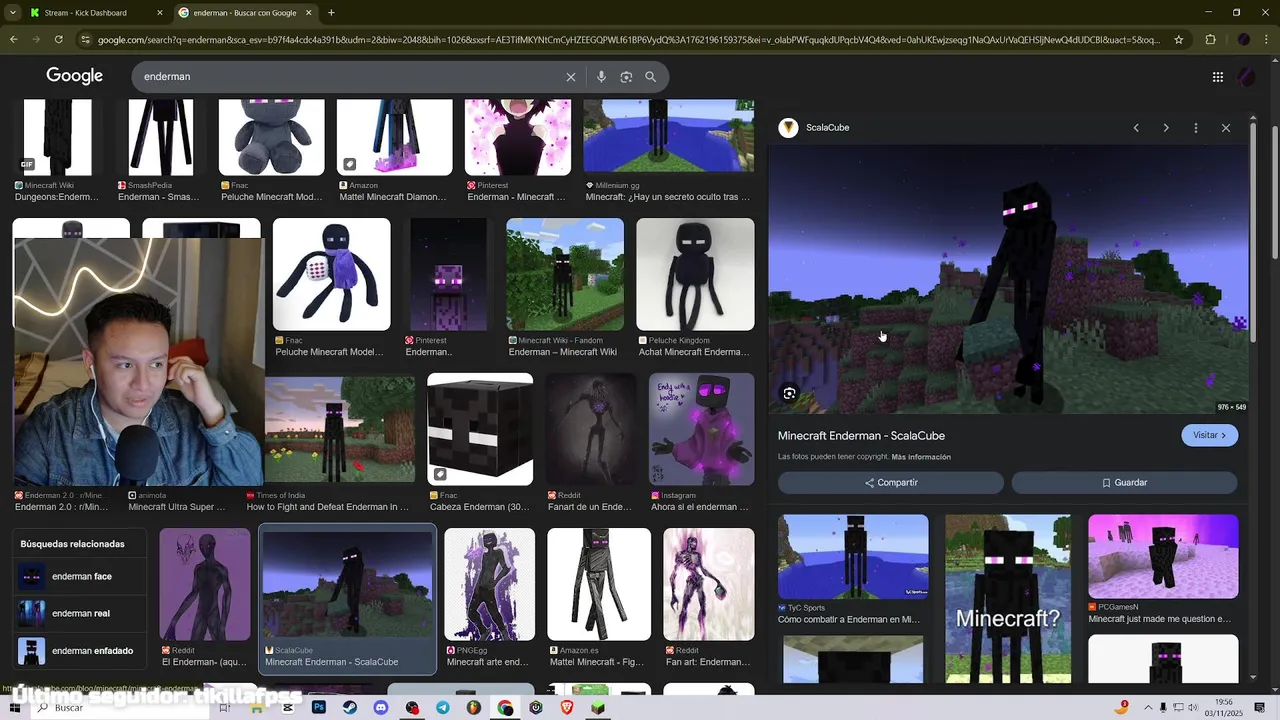Viewport: 1280px width, 720px height.
Task: Open related image from TyC Sports
Action: click(x=853, y=557)
